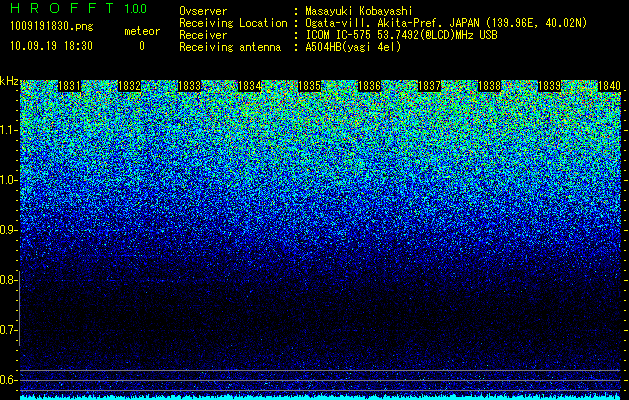This screenshot has width=629, height=400.
Task: Click the 1834 time marker
Action: 250,86
